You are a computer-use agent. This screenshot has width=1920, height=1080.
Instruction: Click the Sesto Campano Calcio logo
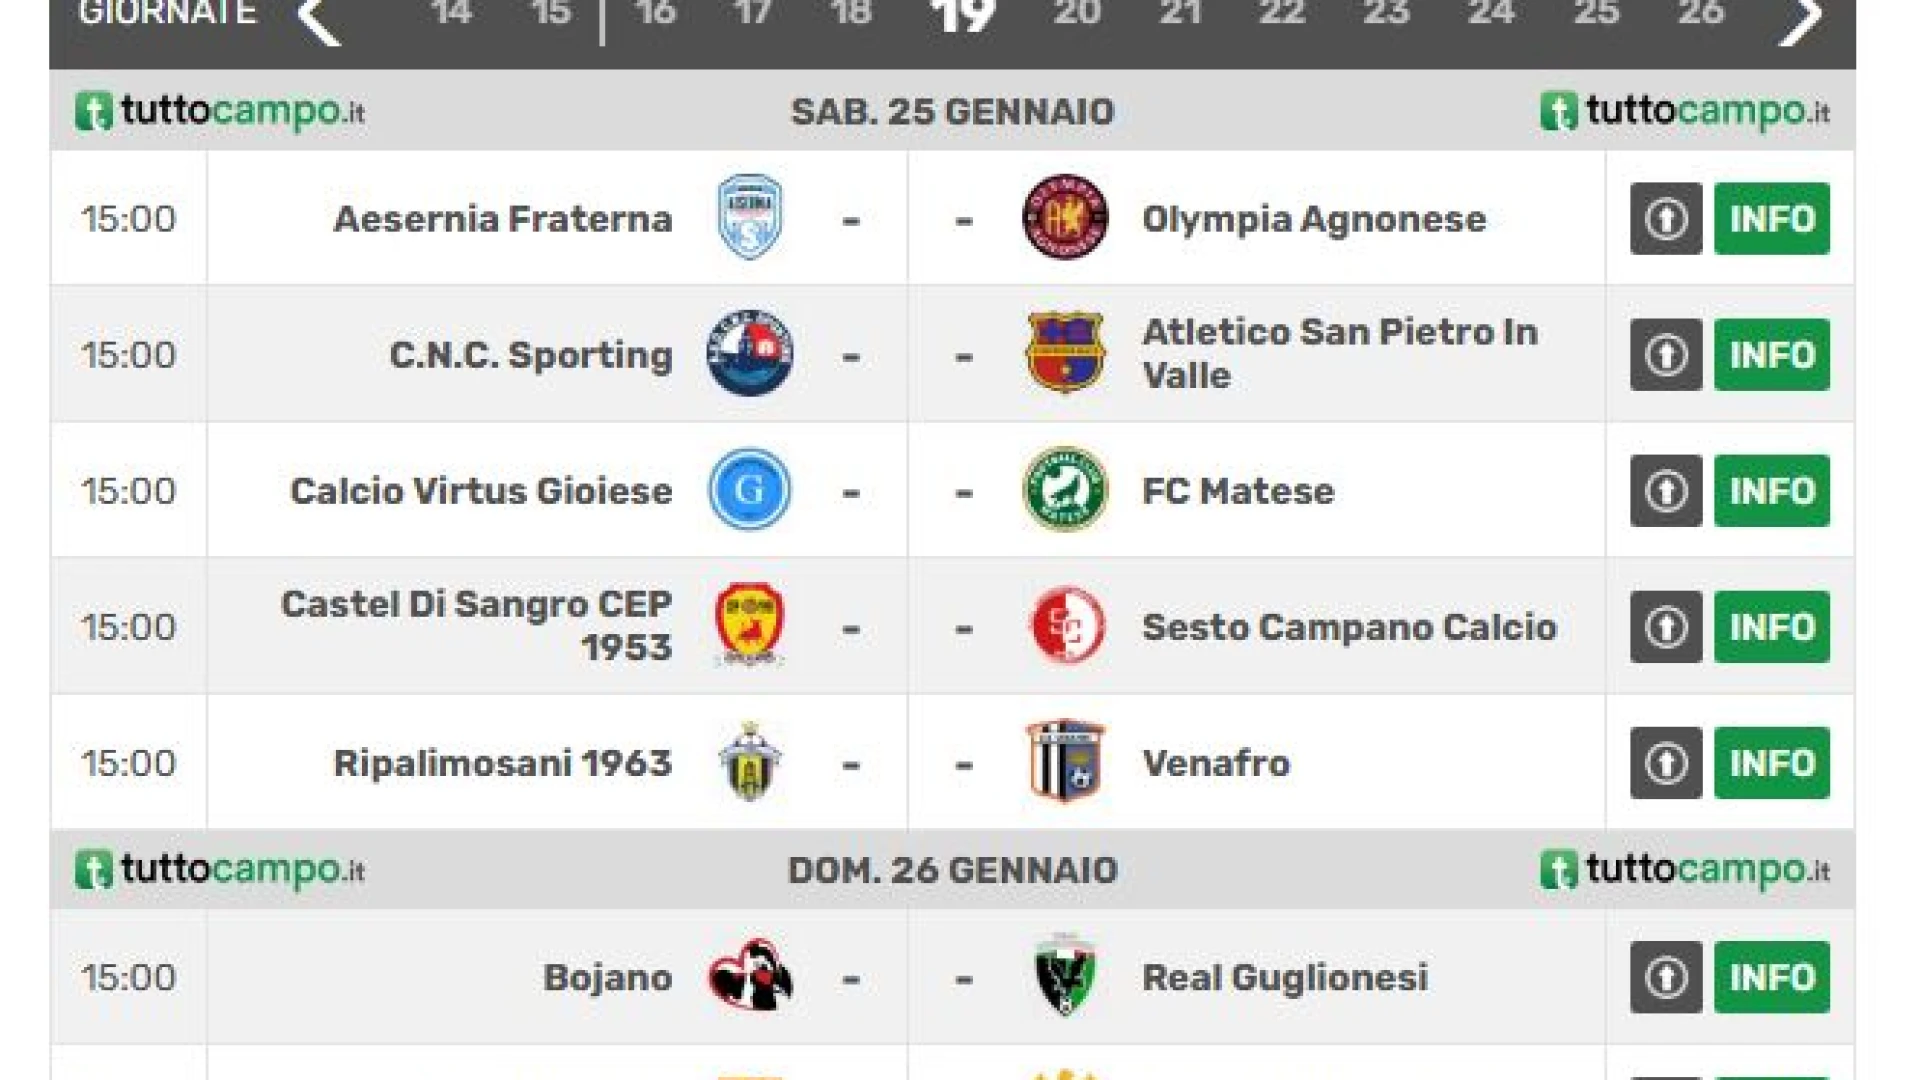(1067, 626)
